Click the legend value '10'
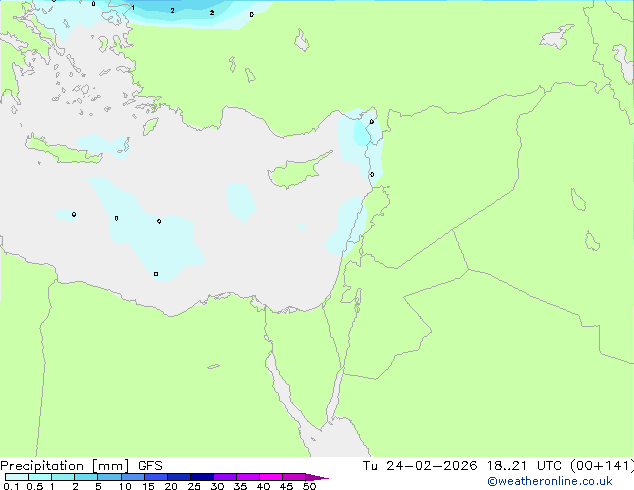This screenshot has width=634, height=490. pyautogui.click(x=125, y=486)
